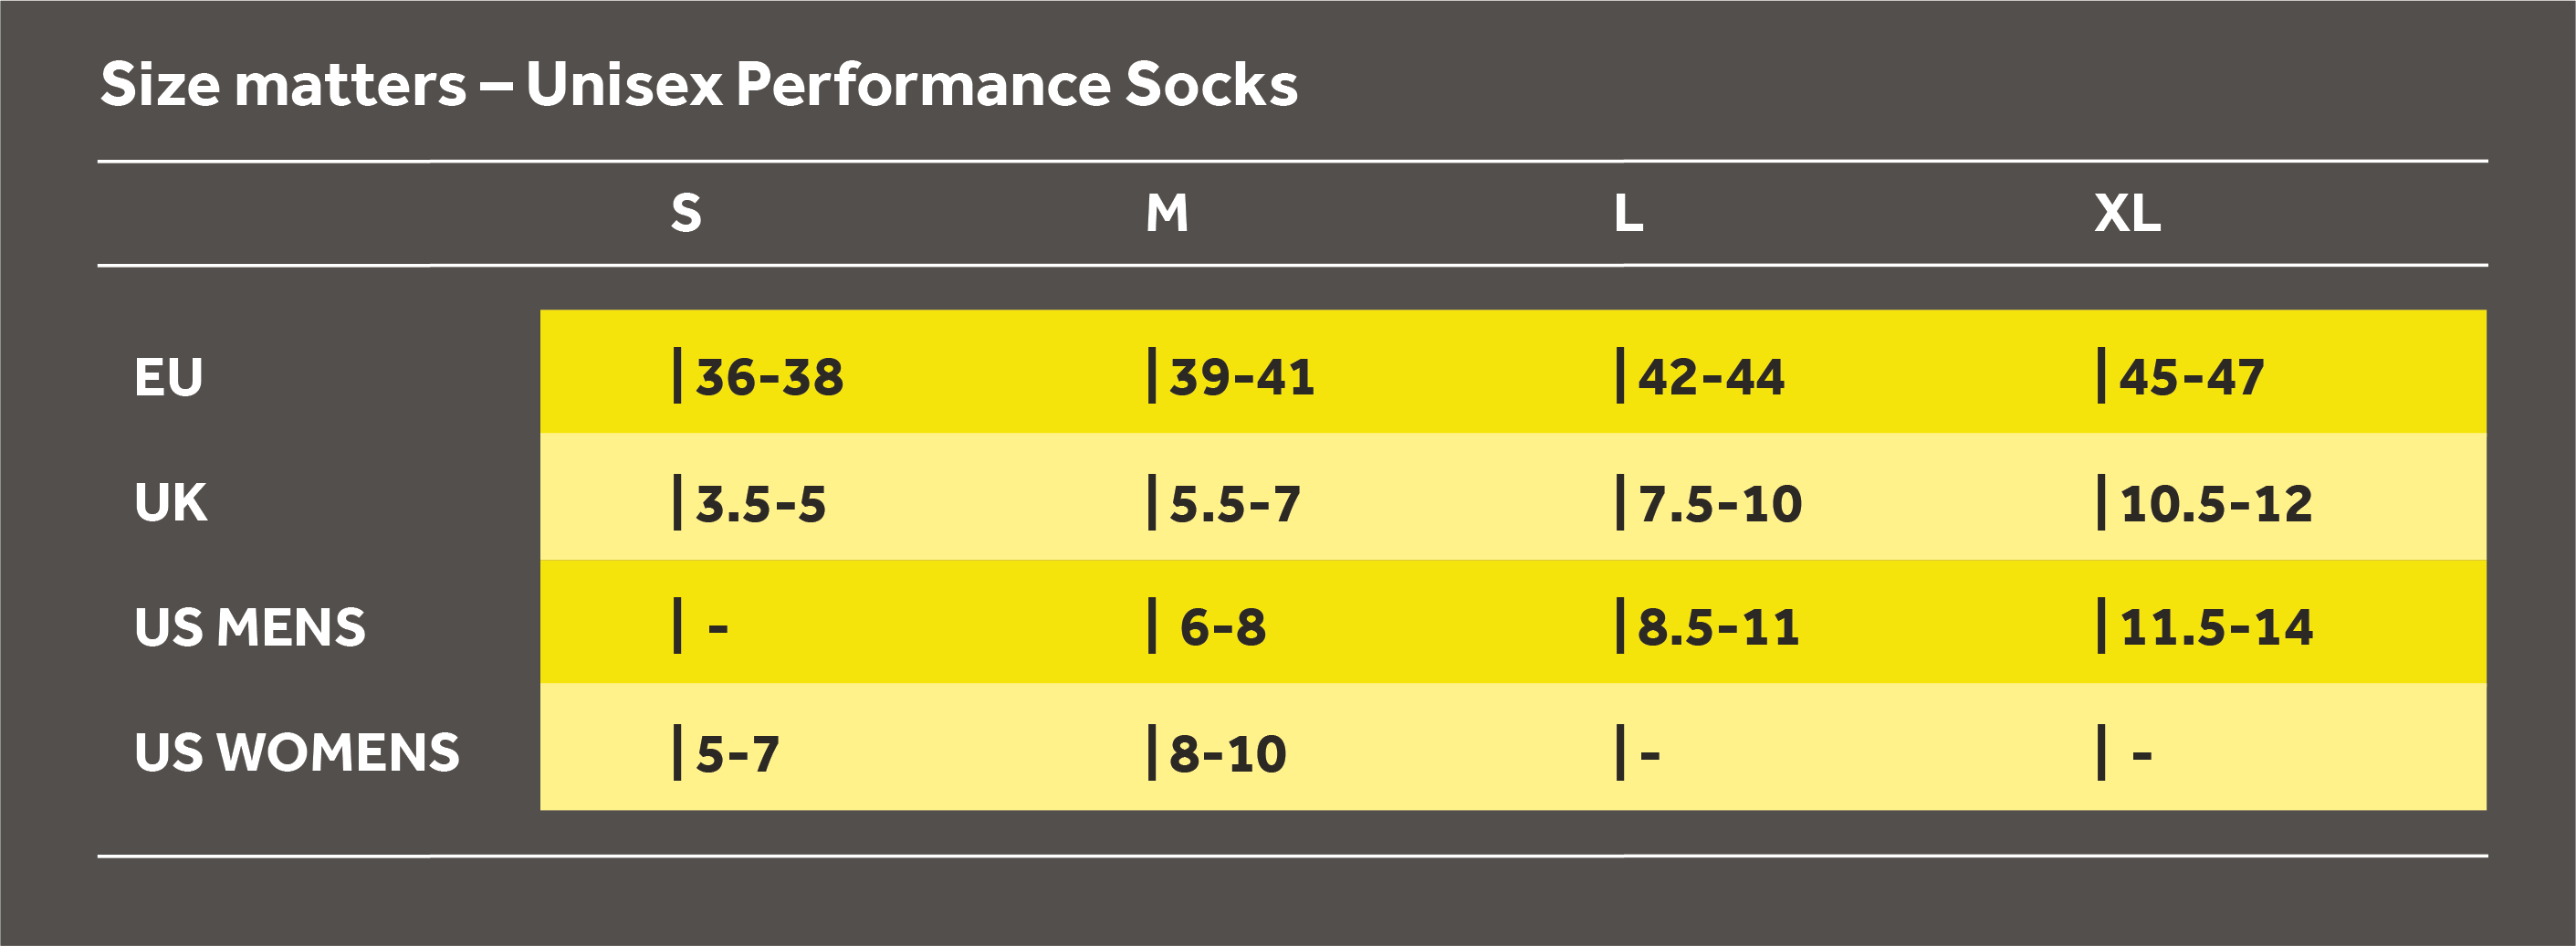Click the UK 10.5-12 size cell

(2215, 503)
